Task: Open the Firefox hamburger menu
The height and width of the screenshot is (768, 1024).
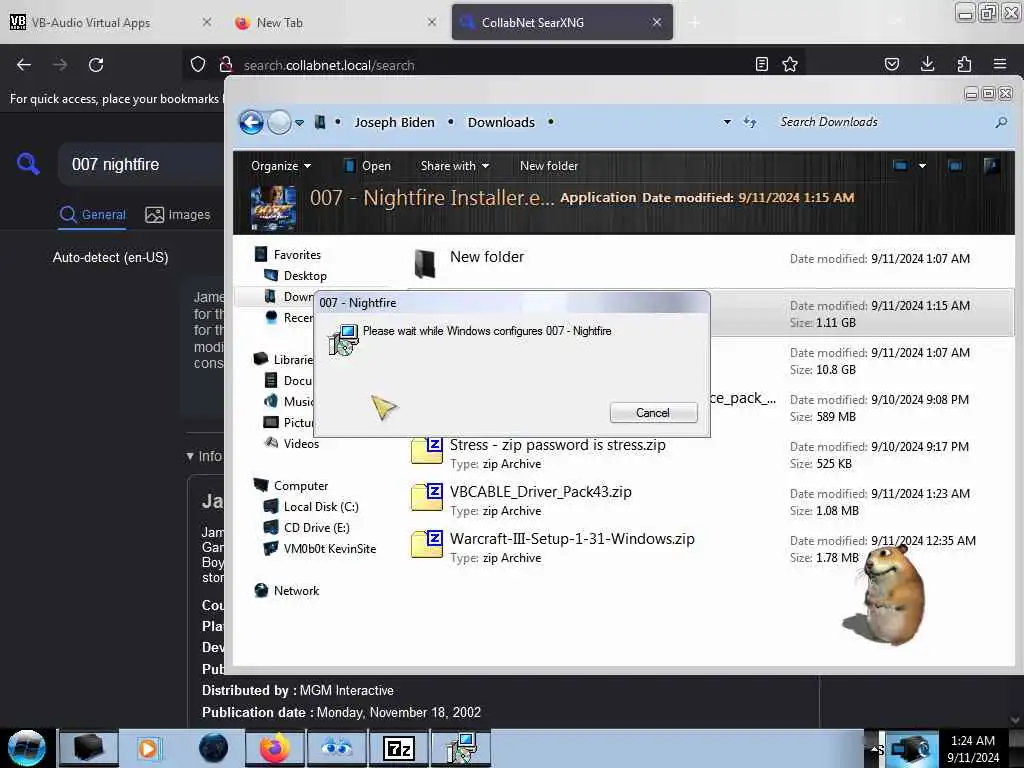Action: (1000, 64)
